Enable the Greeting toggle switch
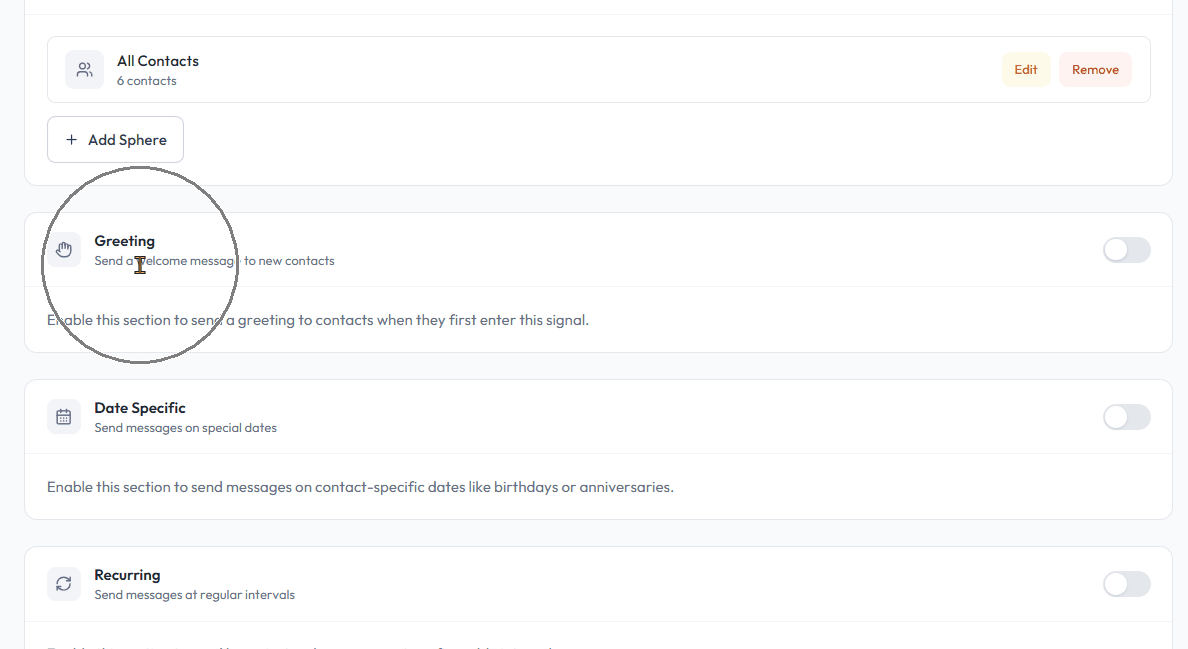The height and width of the screenshot is (649, 1188). [x=1126, y=250]
